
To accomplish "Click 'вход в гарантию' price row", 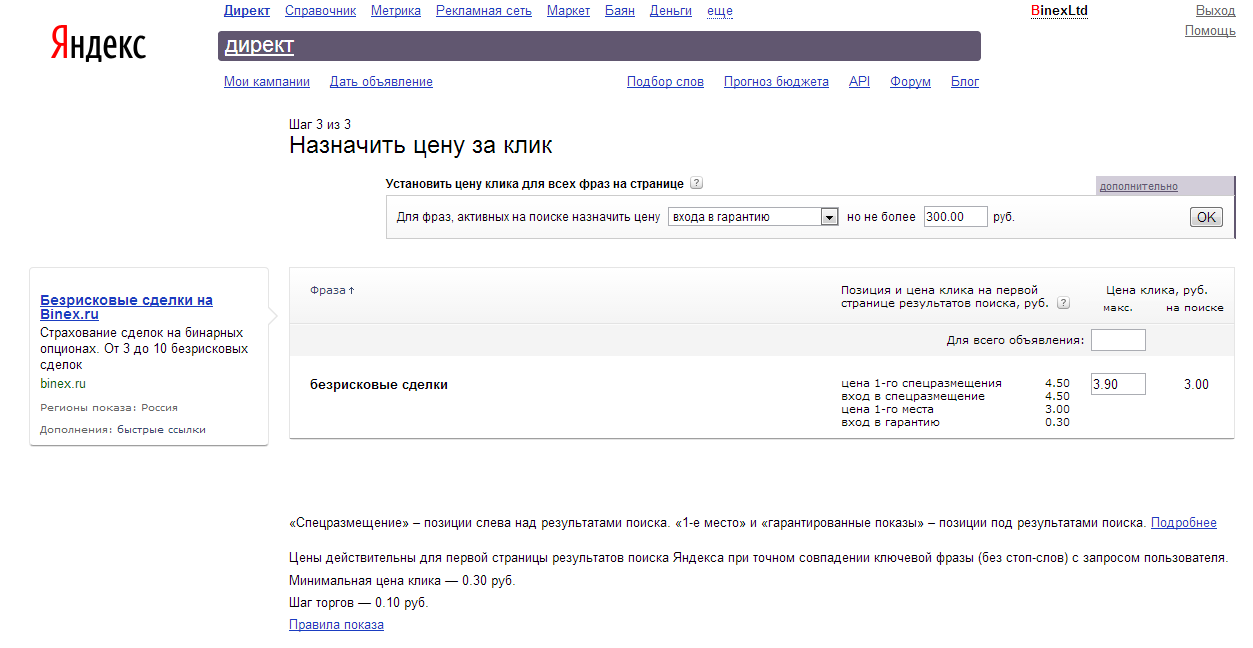I will 956,422.
